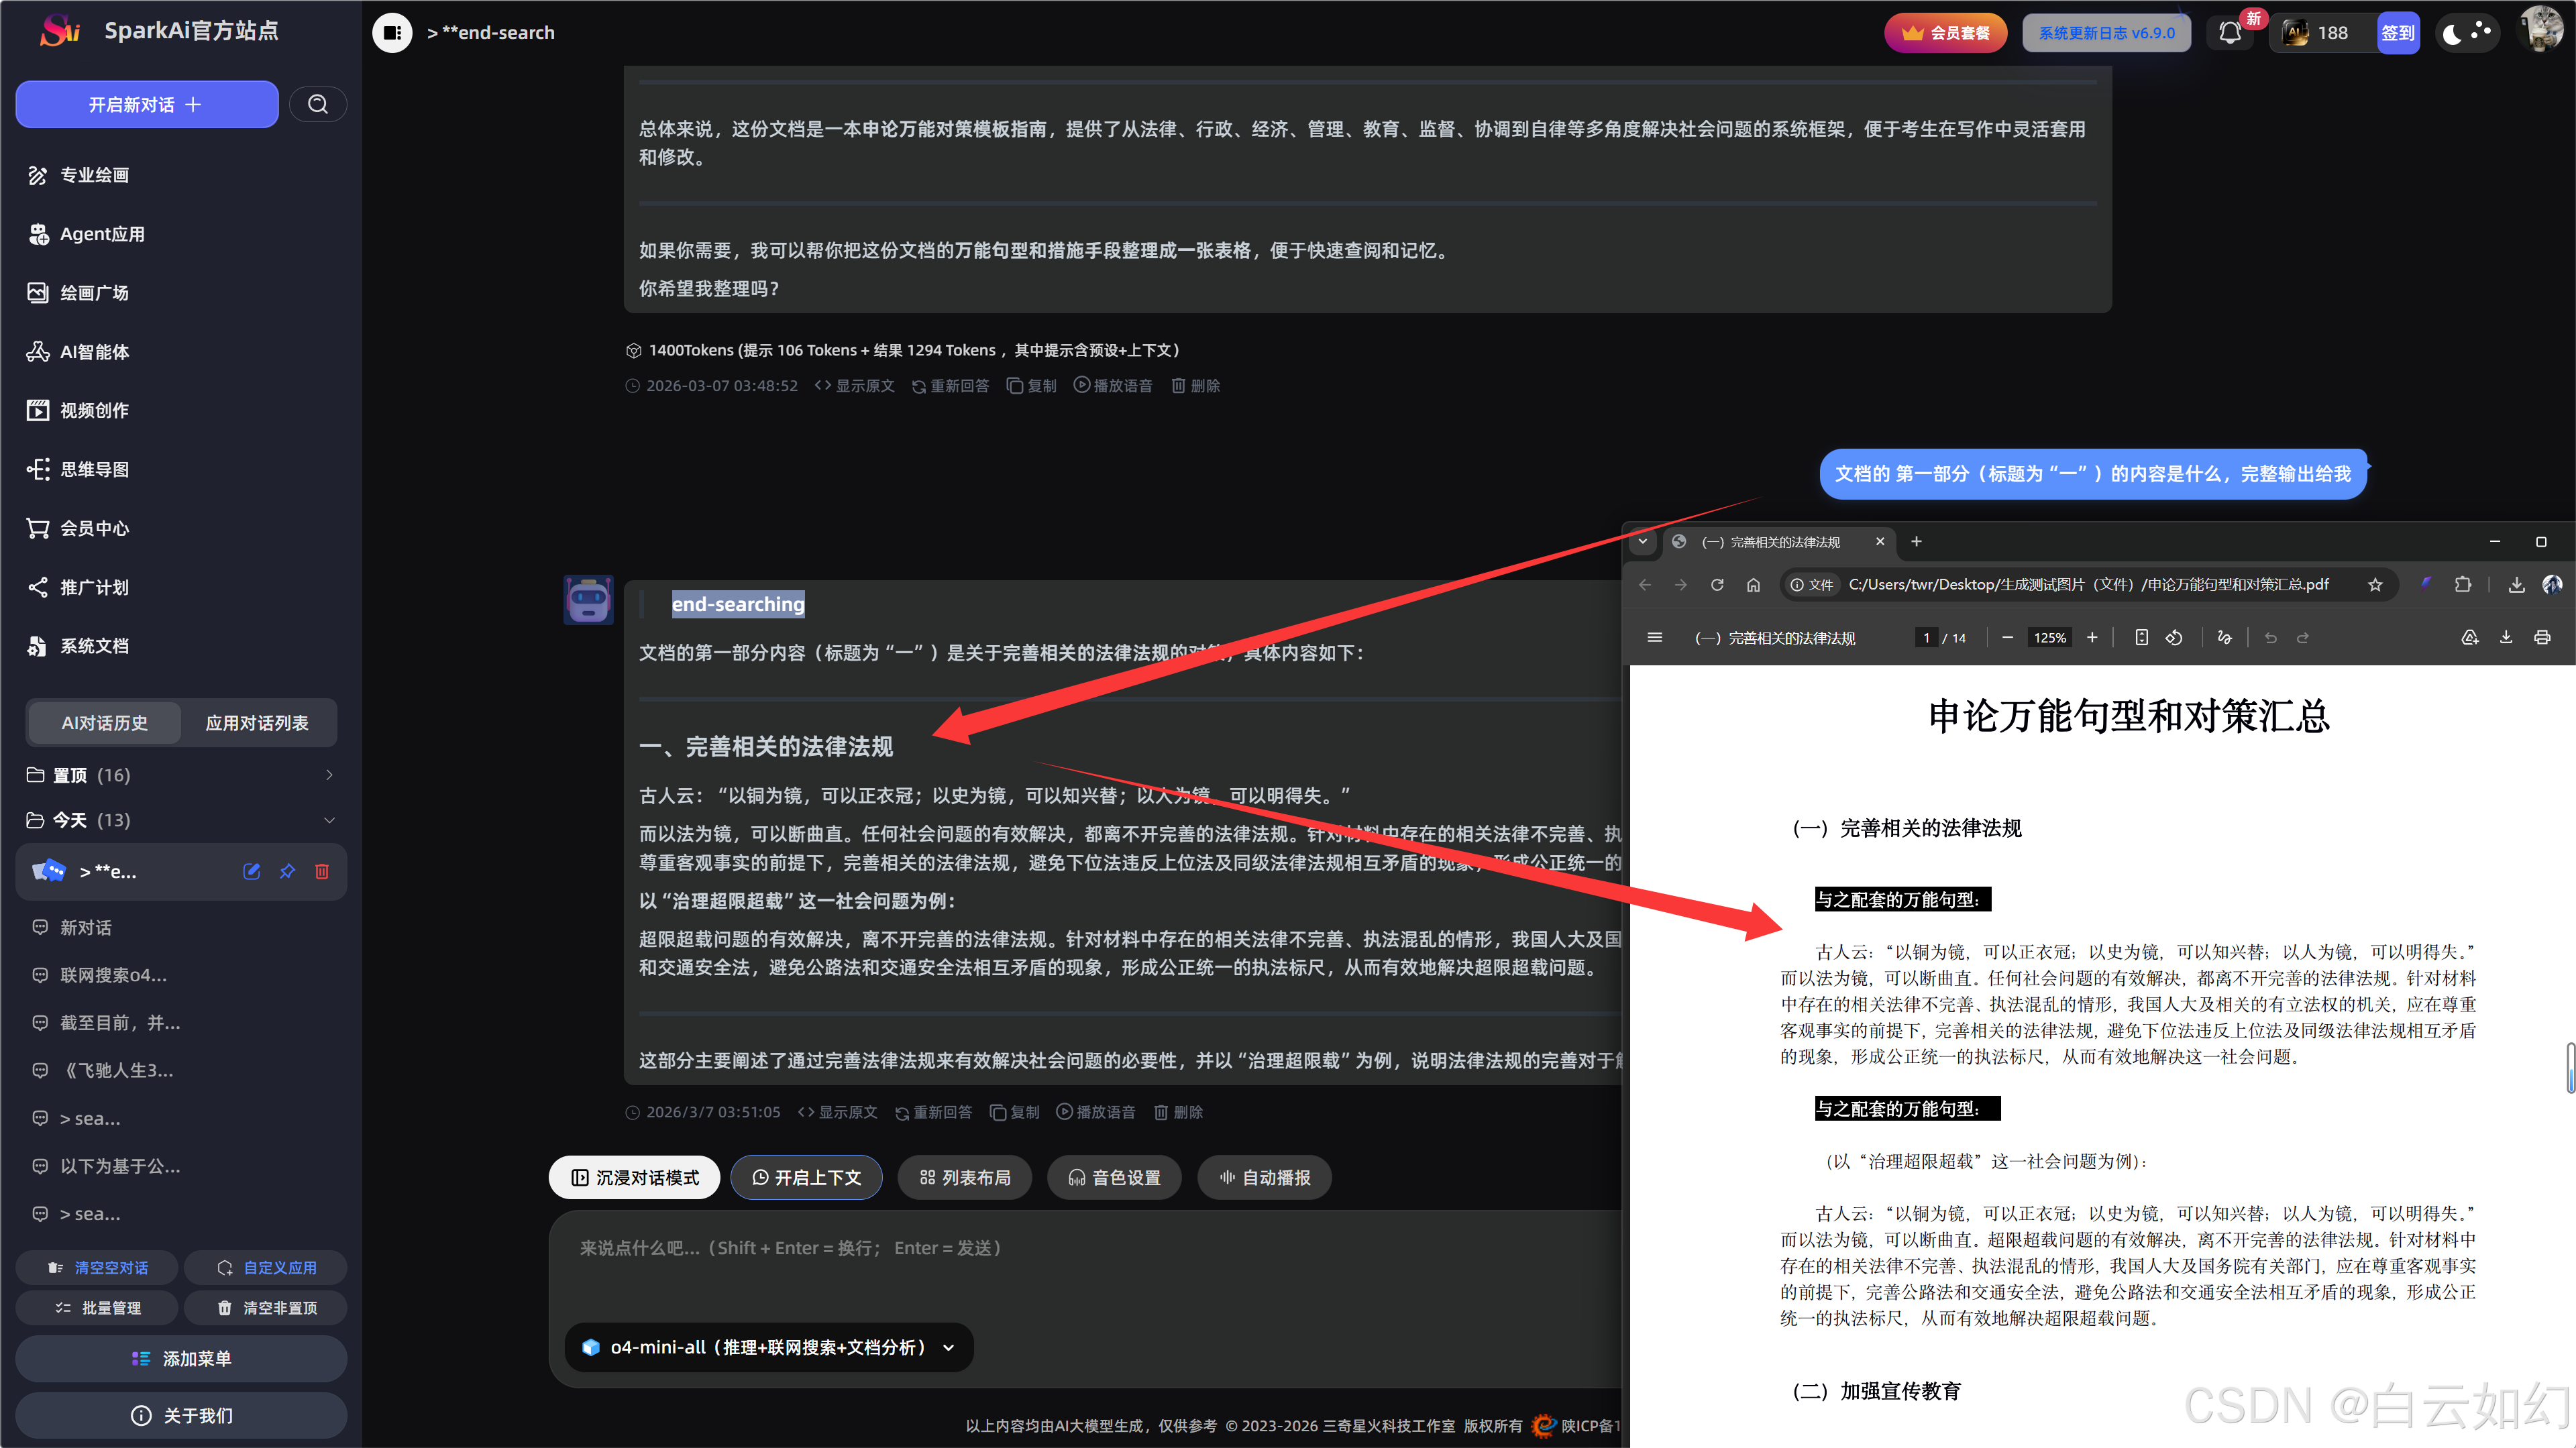Enable 自动播报 auto broadcast
Viewport: 2576px width, 1448px height.
click(x=1264, y=1177)
